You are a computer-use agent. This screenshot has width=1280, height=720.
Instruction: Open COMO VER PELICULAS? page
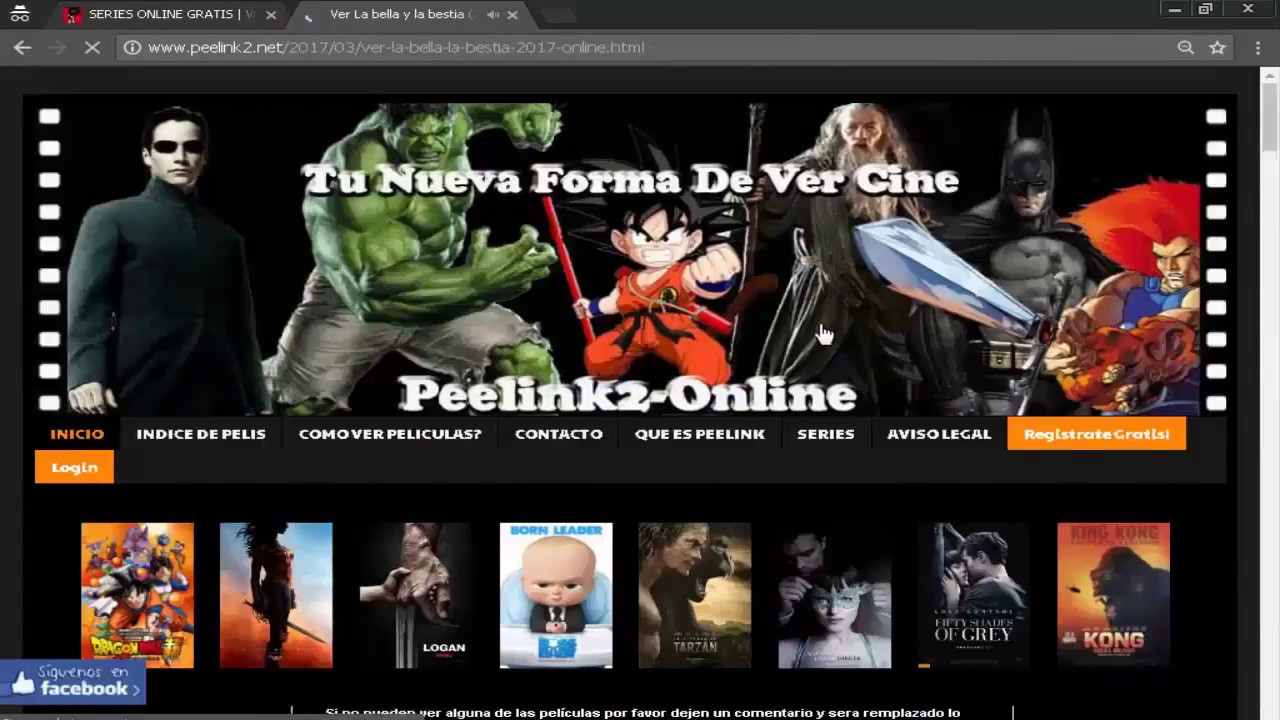390,434
